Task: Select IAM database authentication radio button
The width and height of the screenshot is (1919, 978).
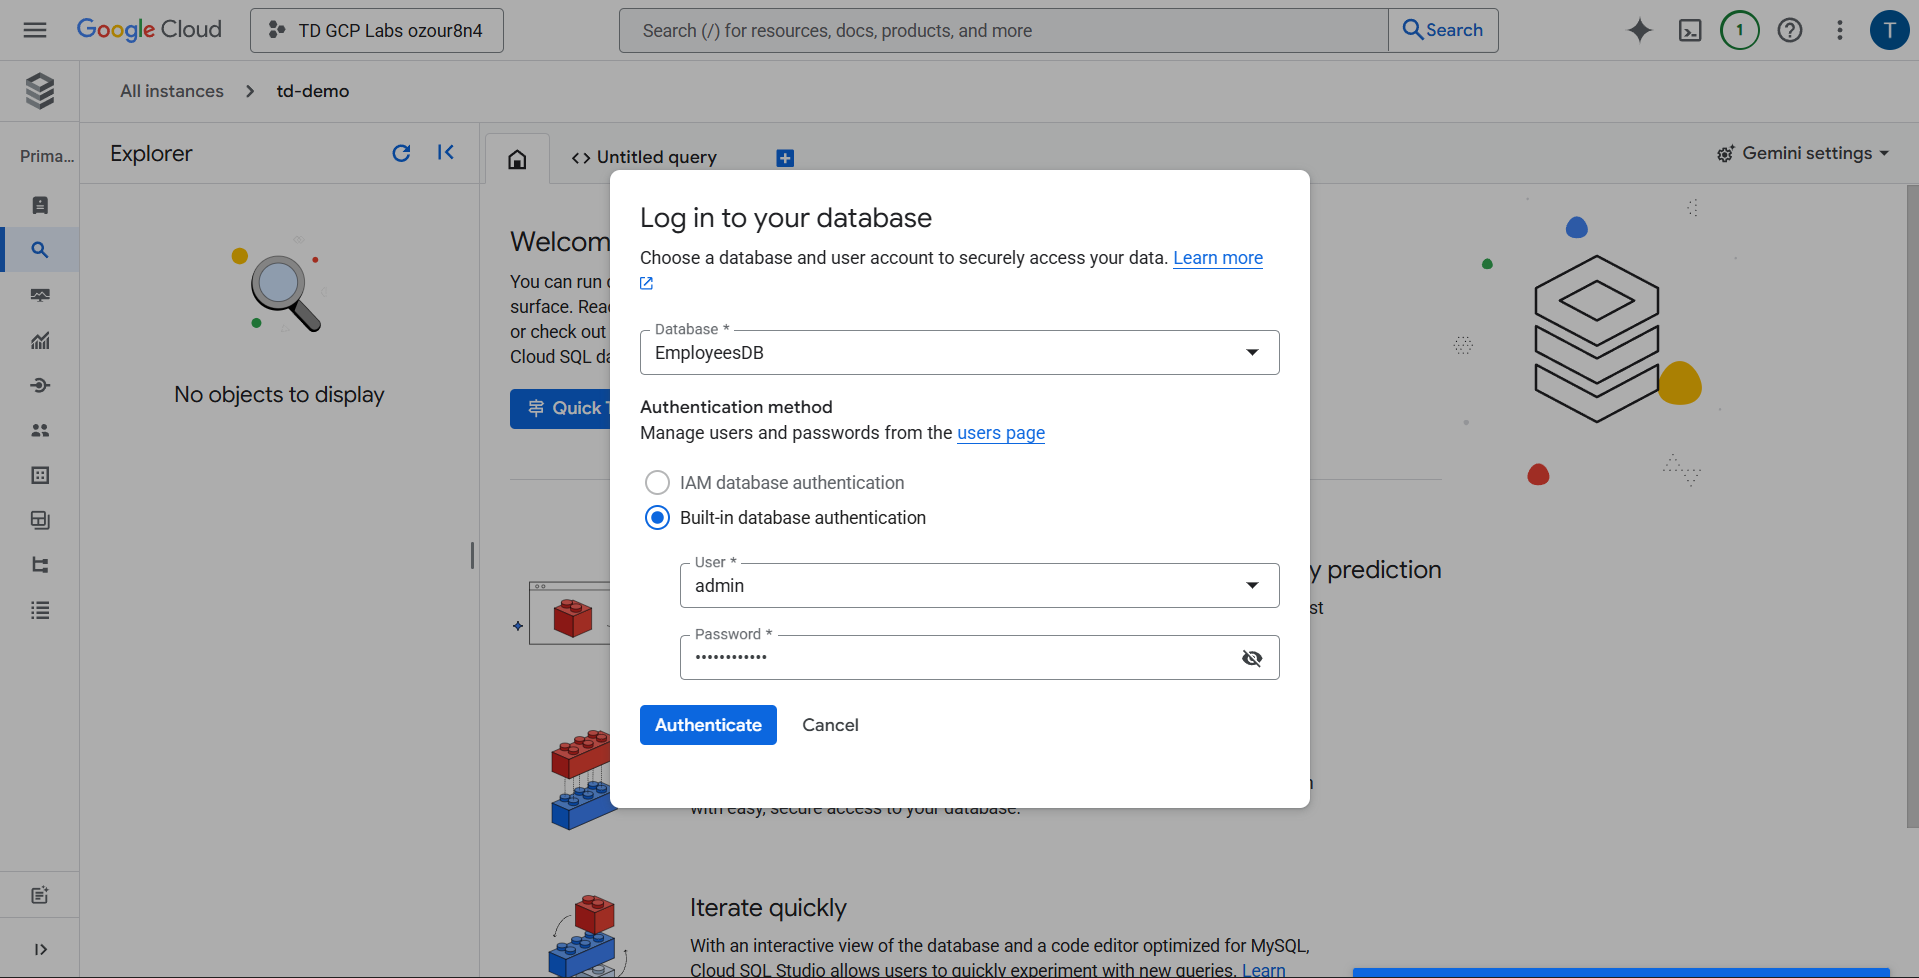Action: 657,483
